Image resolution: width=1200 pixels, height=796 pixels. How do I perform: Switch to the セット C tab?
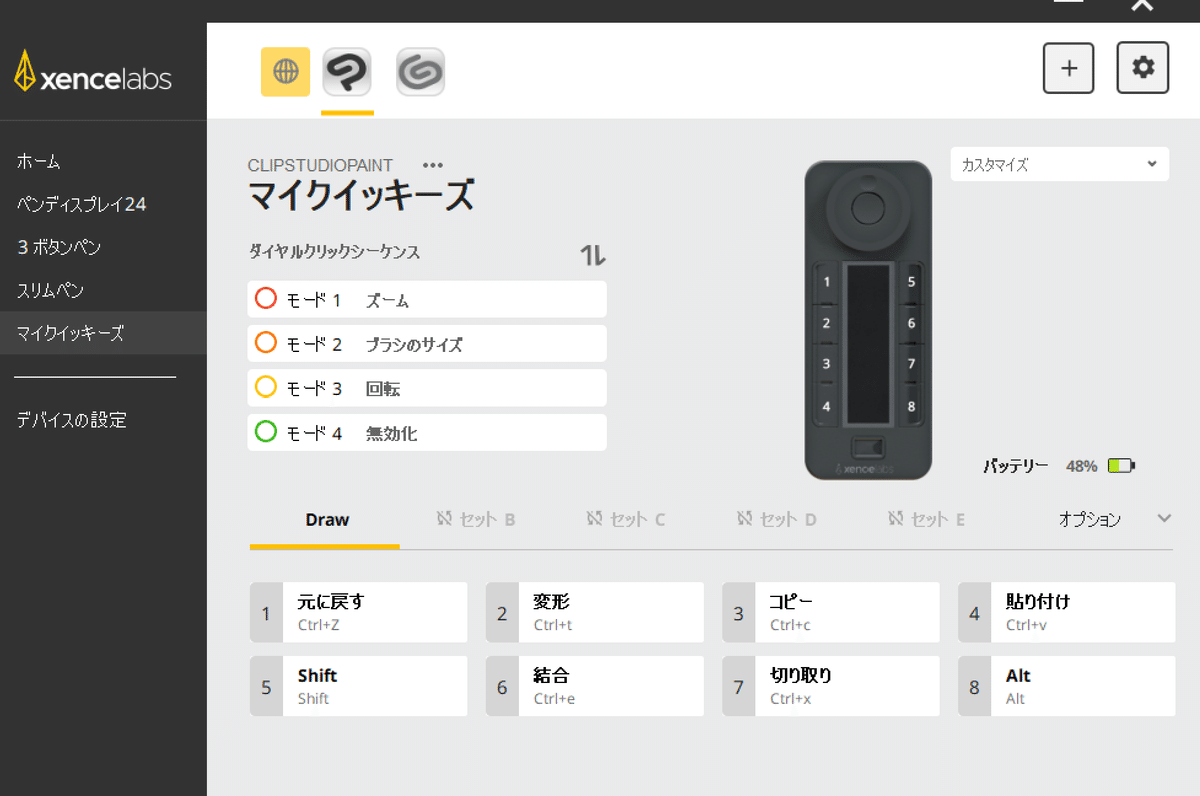[626, 520]
